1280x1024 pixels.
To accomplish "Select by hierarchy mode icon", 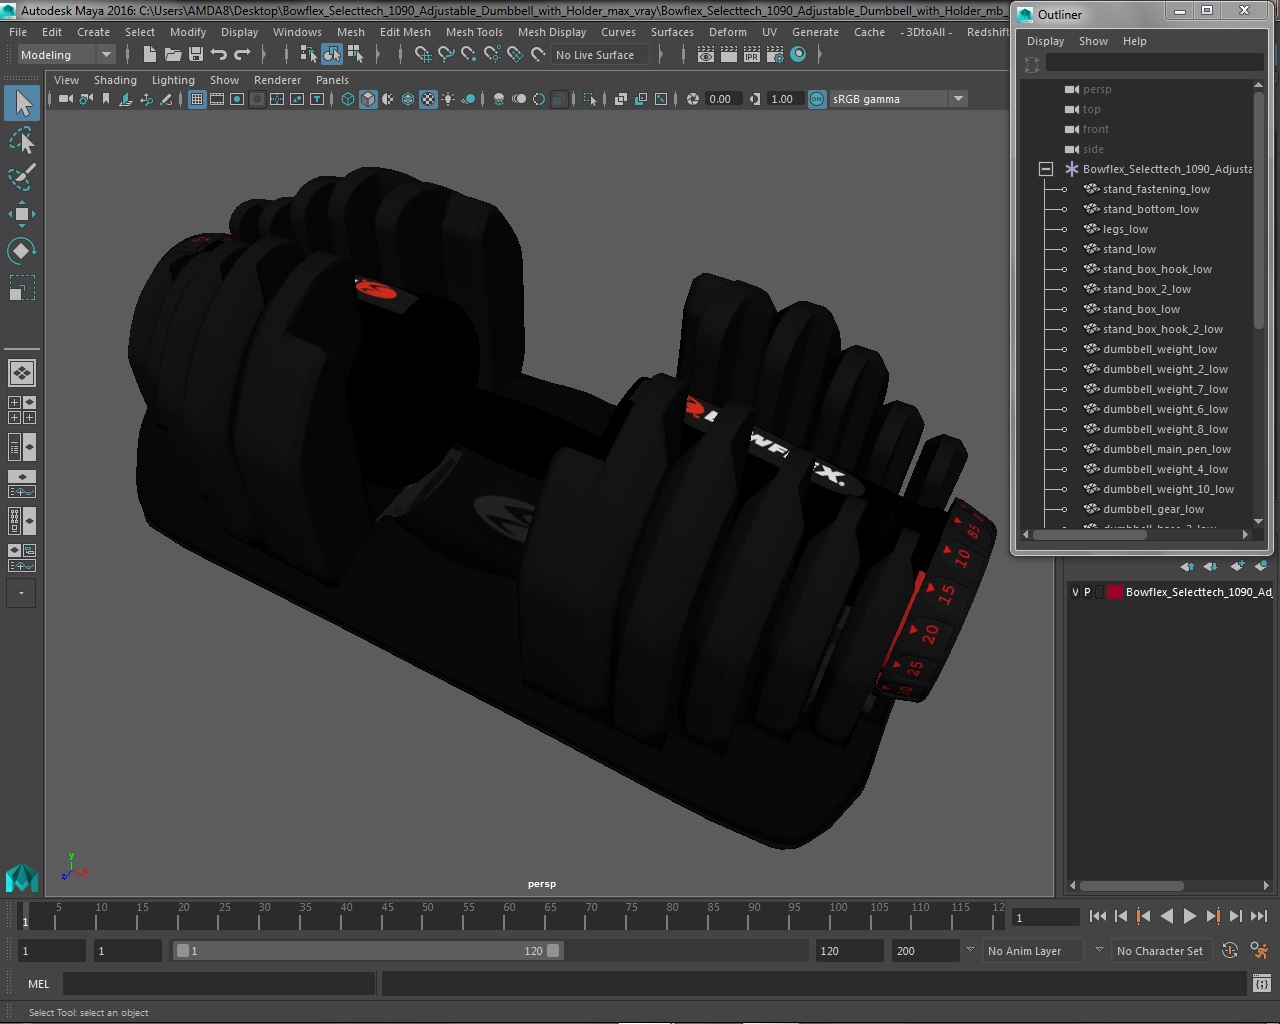I will (x=308, y=55).
